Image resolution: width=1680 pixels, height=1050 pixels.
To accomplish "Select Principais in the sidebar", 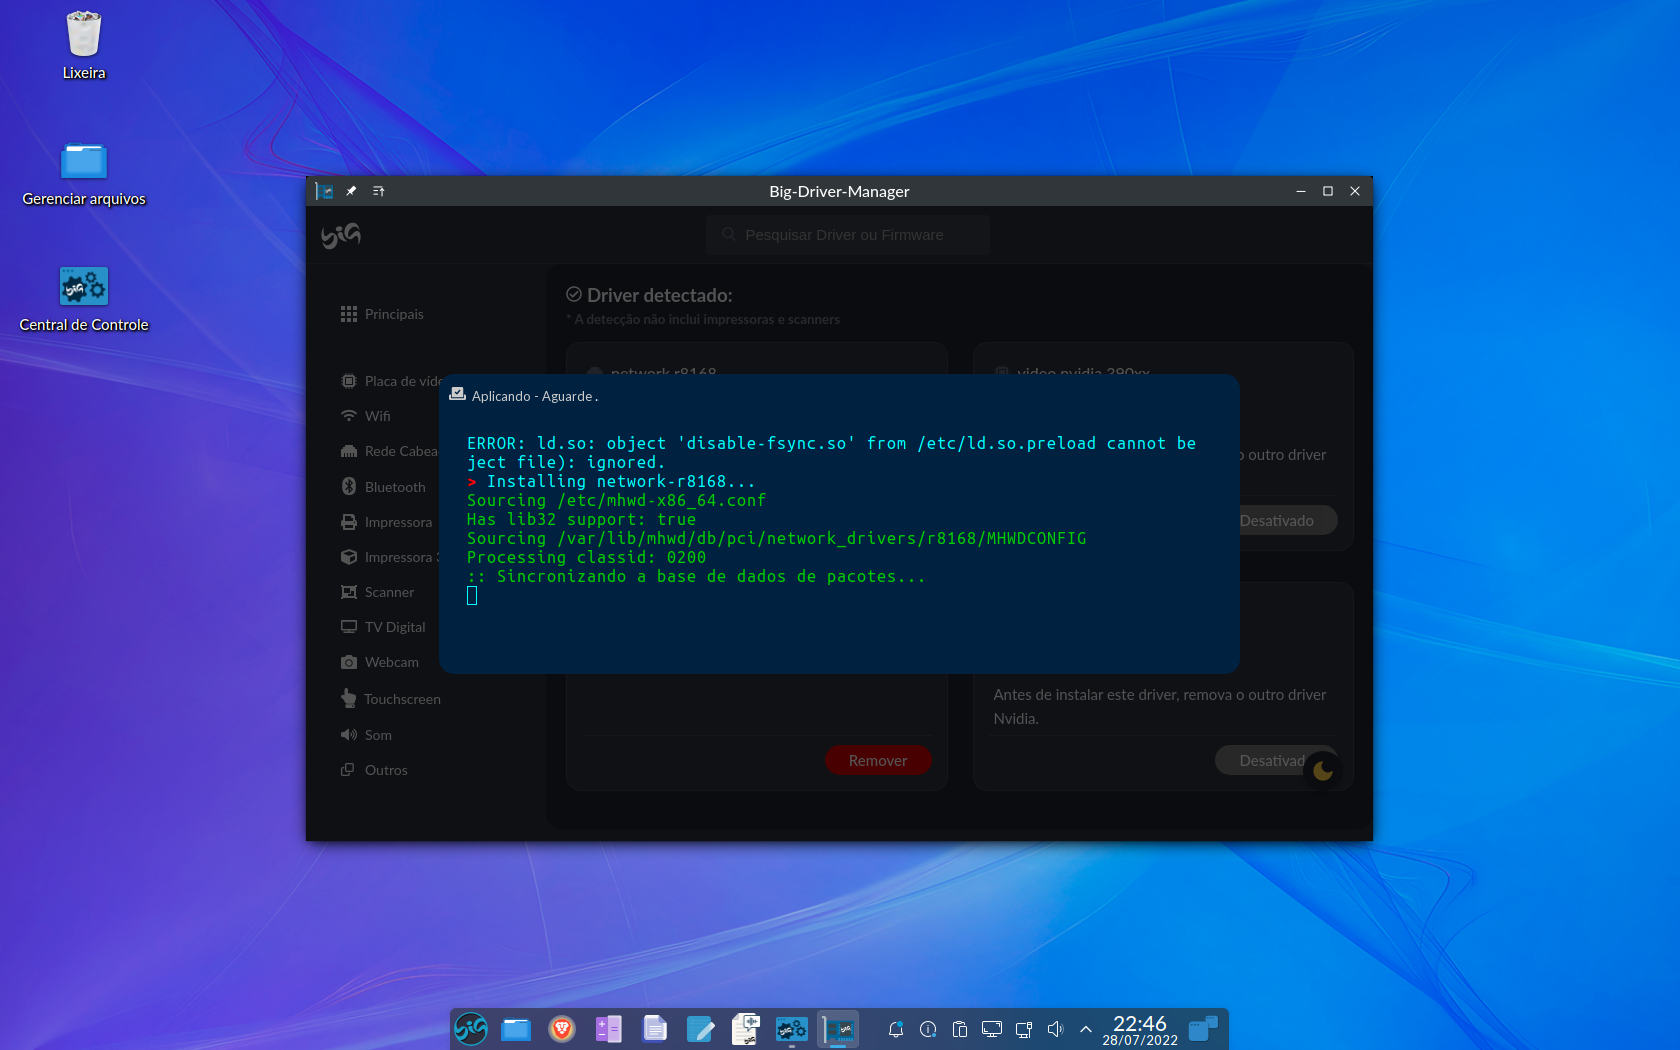I will (382, 314).
